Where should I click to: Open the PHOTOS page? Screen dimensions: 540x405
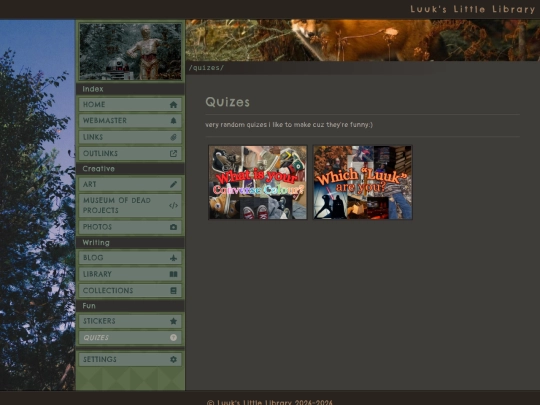click(130, 227)
